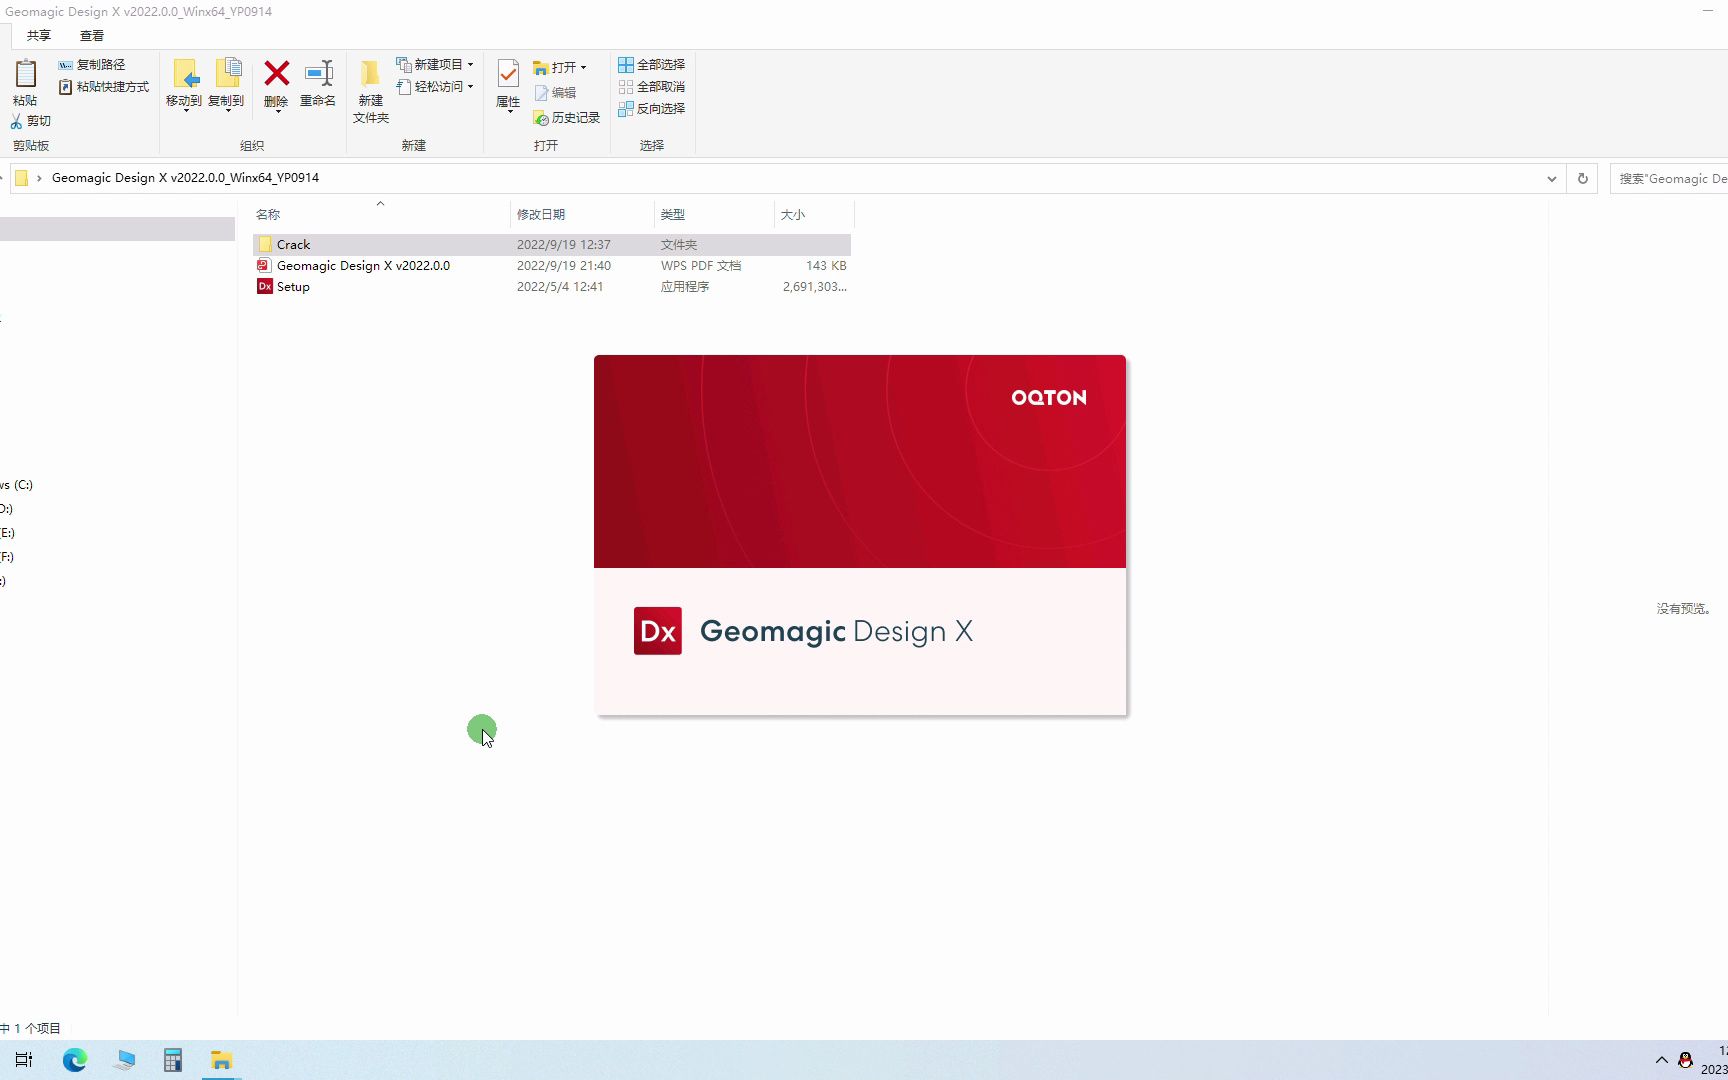The width and height of the screenshot is (1728, 1080).
Task: Open the Calculator from the taskbar
Action: click(x=173, y=1060)
